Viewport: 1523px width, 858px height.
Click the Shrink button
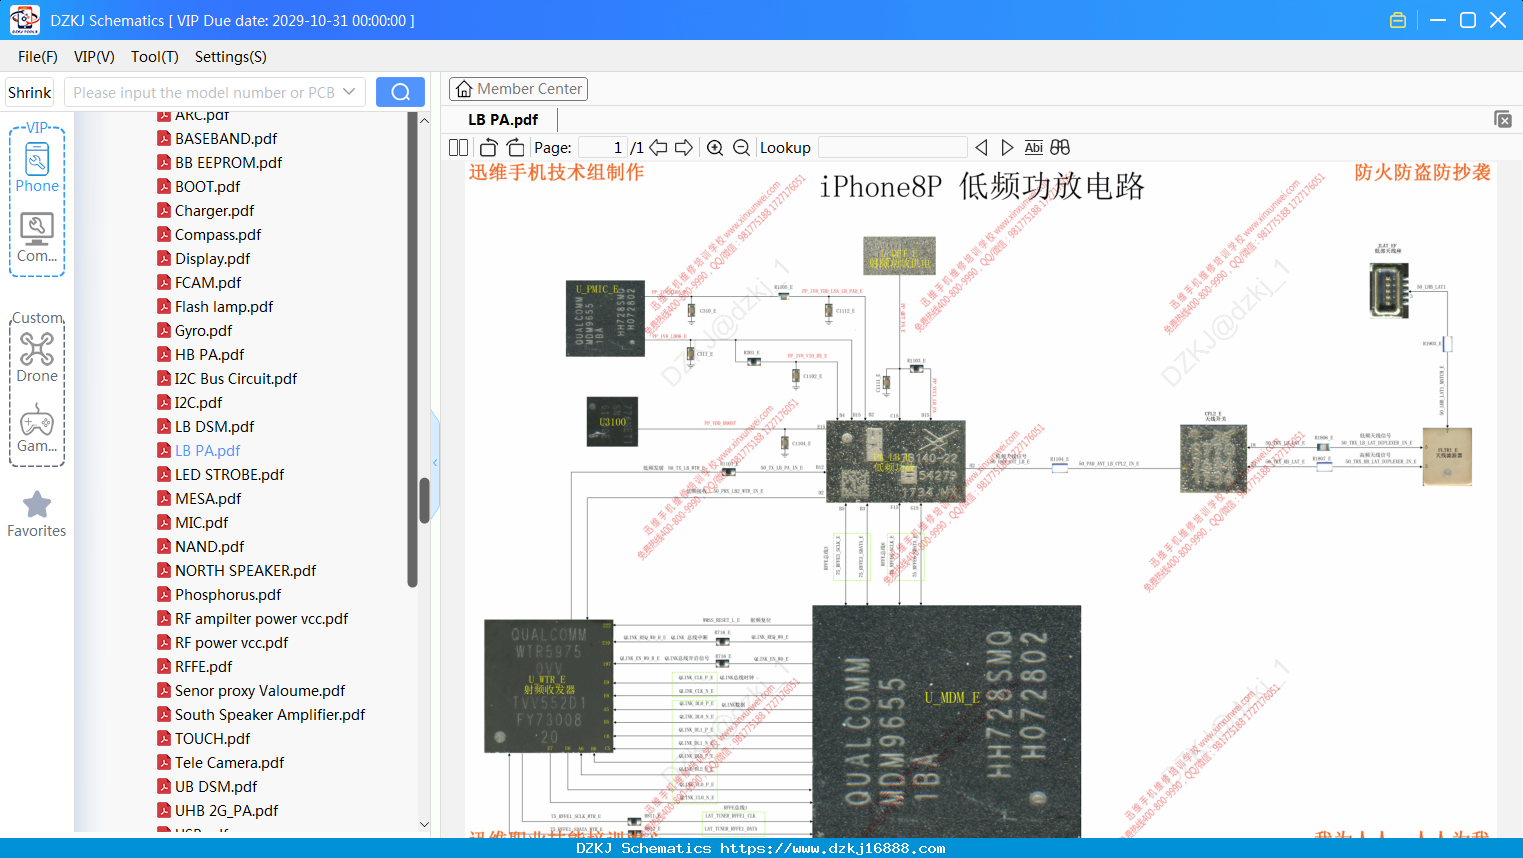(x=30, y=92)
